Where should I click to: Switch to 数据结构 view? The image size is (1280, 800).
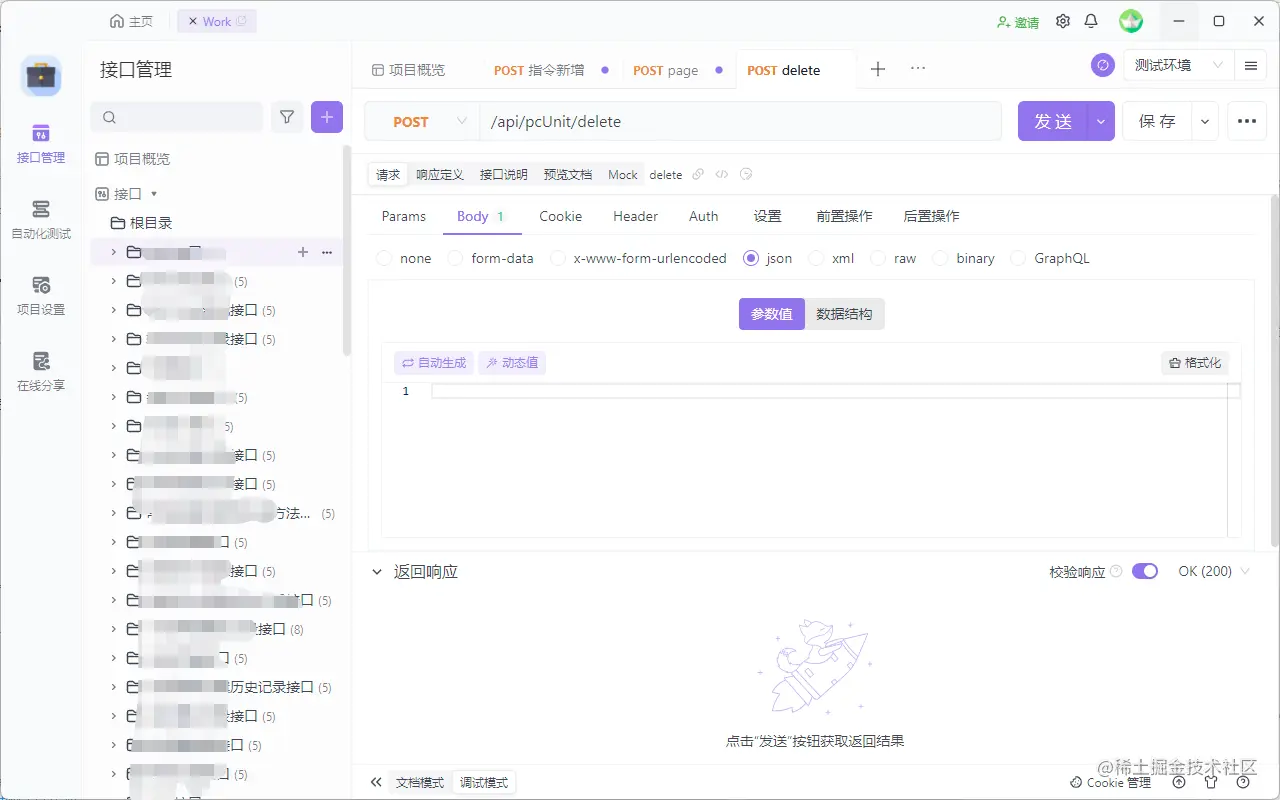tap(845, 314)
